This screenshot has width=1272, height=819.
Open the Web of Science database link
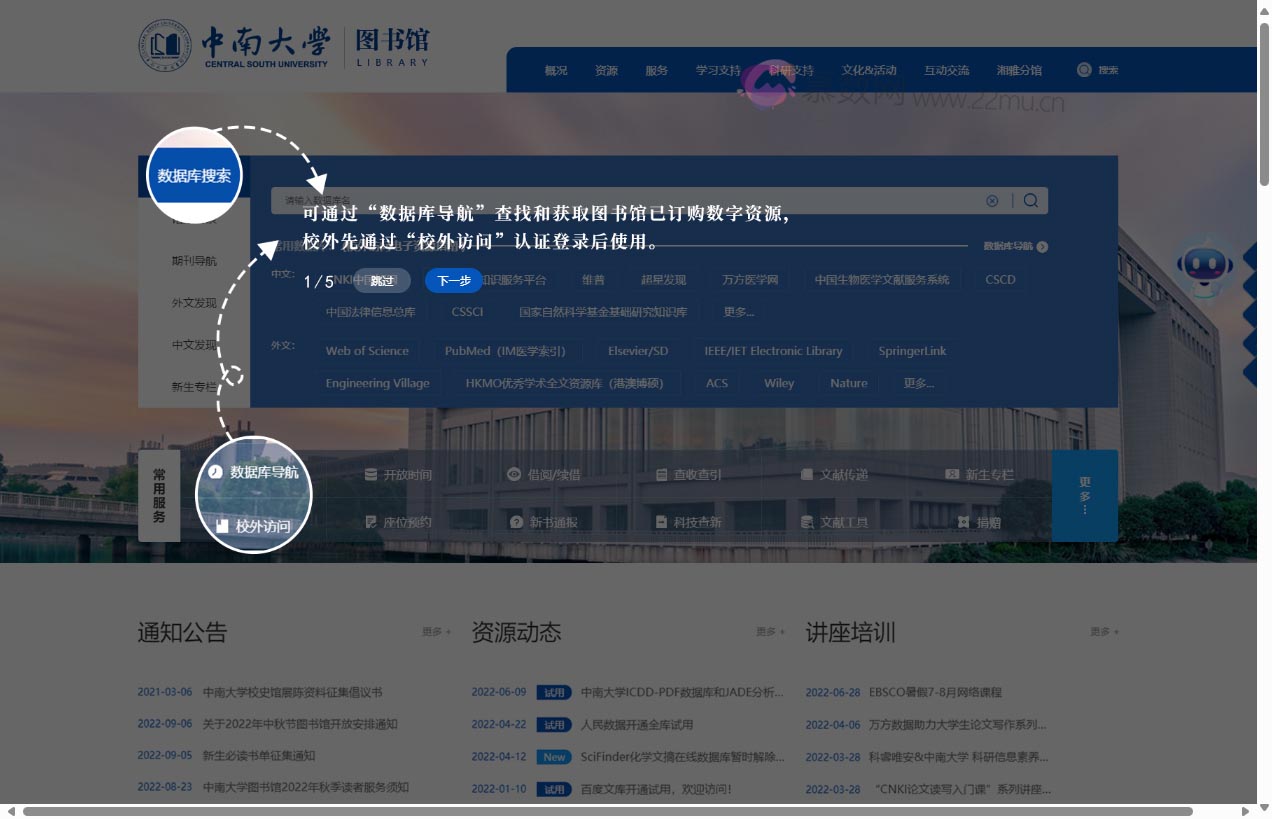[368, 351]
